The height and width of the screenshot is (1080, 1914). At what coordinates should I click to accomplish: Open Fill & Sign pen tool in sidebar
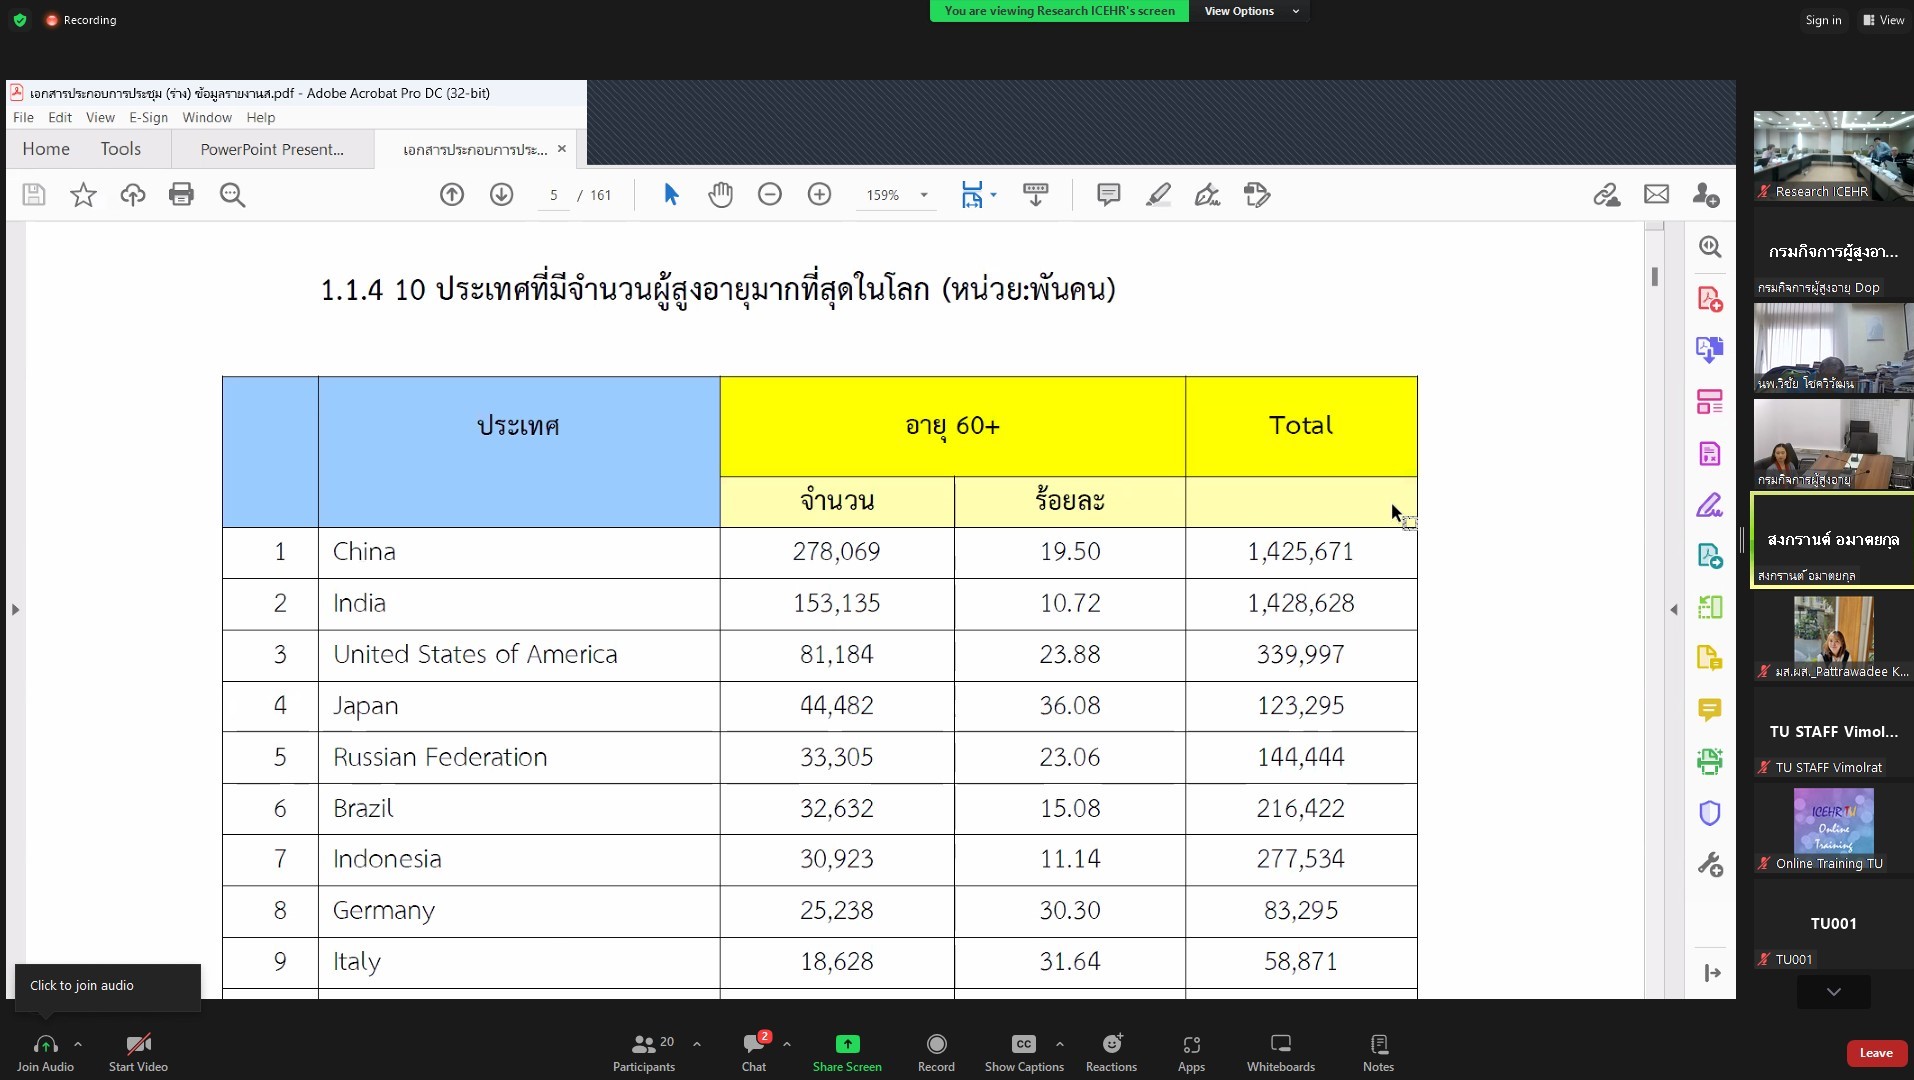[x=1710, y=505]
